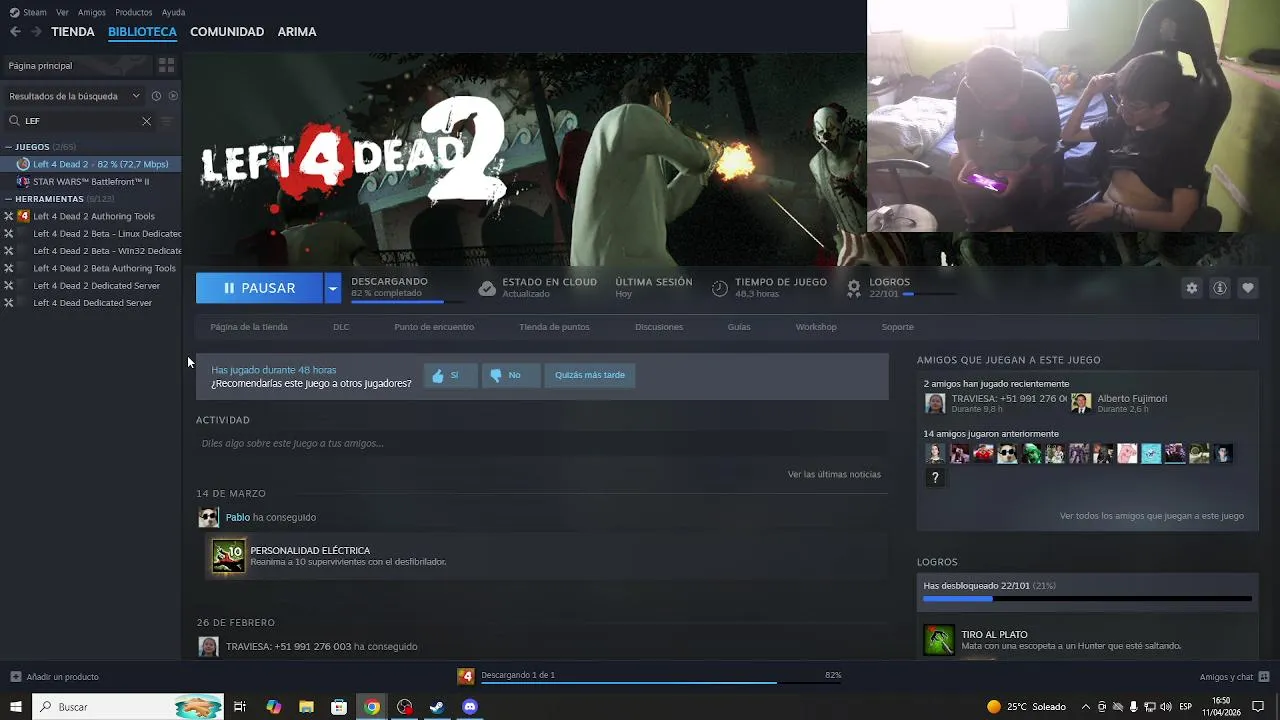This screenshot has width=1280, height=720.
Task: Choose No thumbs down recommendation
Action: point(511,376)
